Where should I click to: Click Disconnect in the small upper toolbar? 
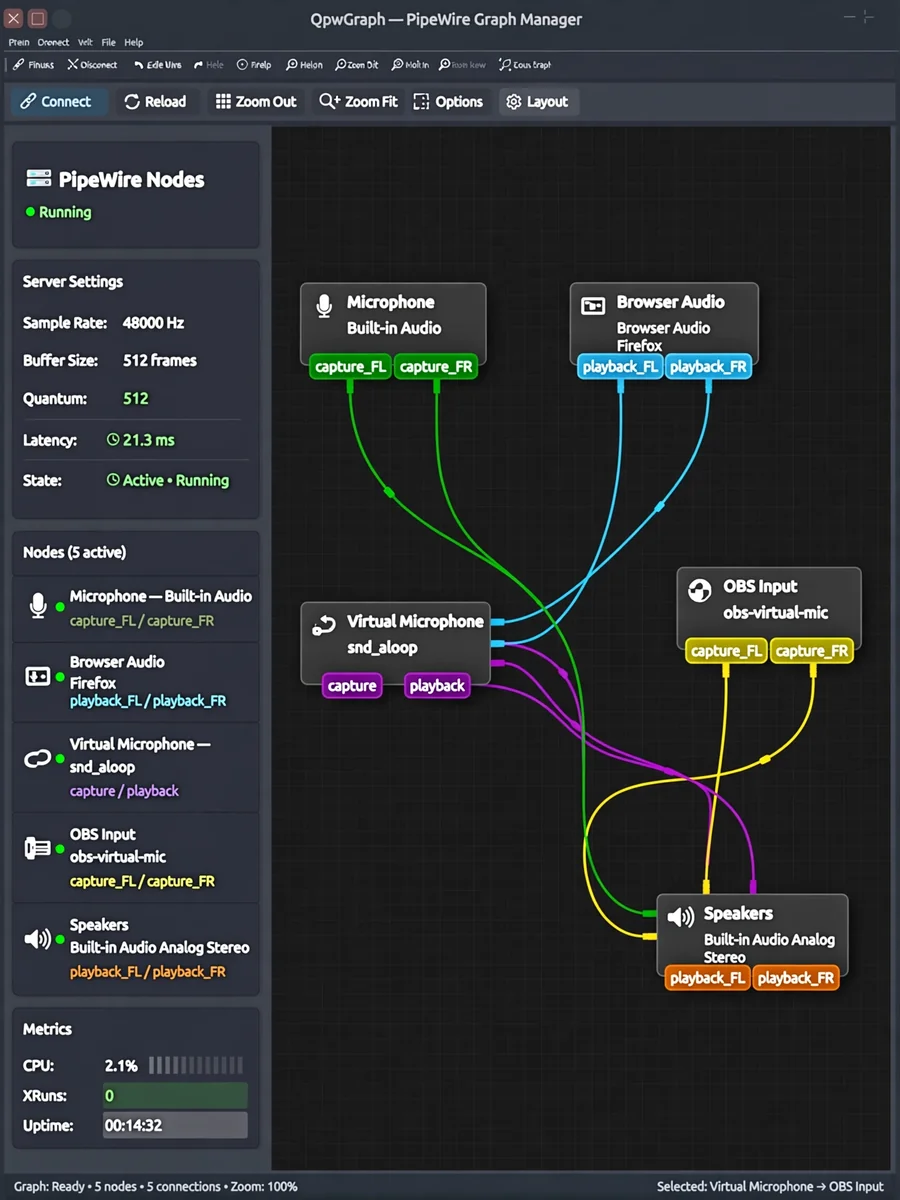[x=92, y=65]
